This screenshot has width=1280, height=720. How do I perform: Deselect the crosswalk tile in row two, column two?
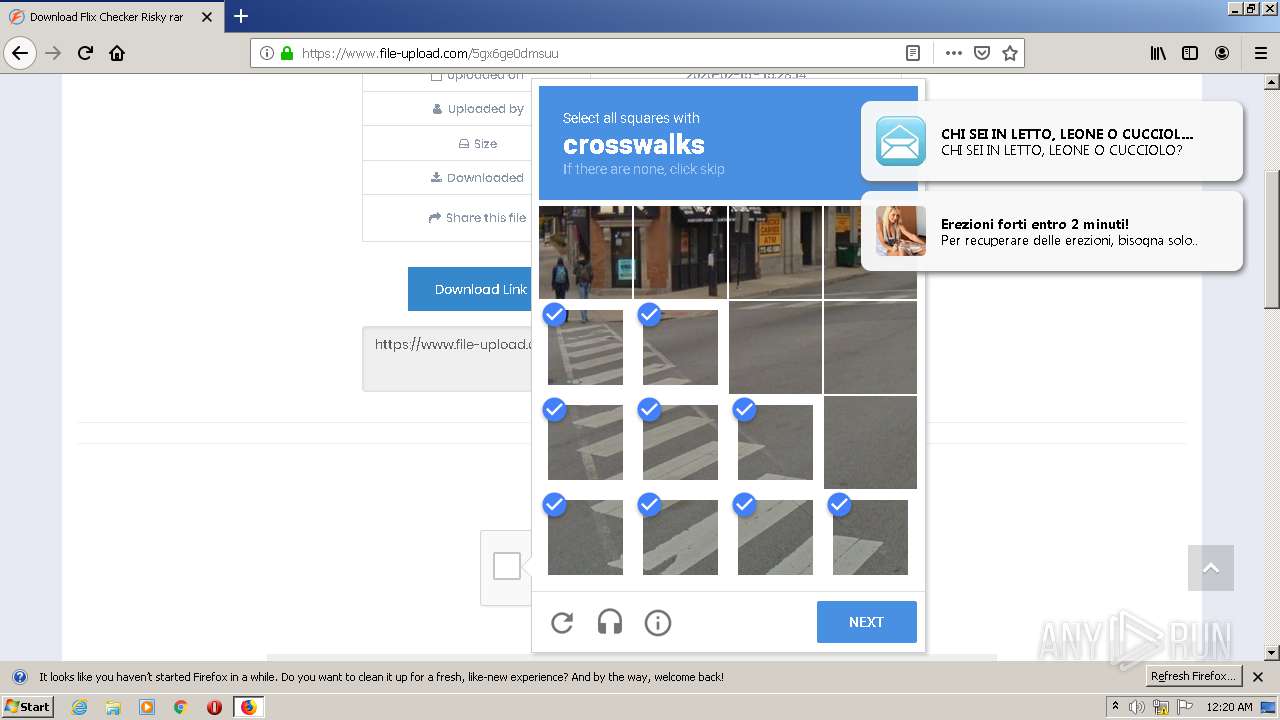pyautogui.click(x=680, y=347)
